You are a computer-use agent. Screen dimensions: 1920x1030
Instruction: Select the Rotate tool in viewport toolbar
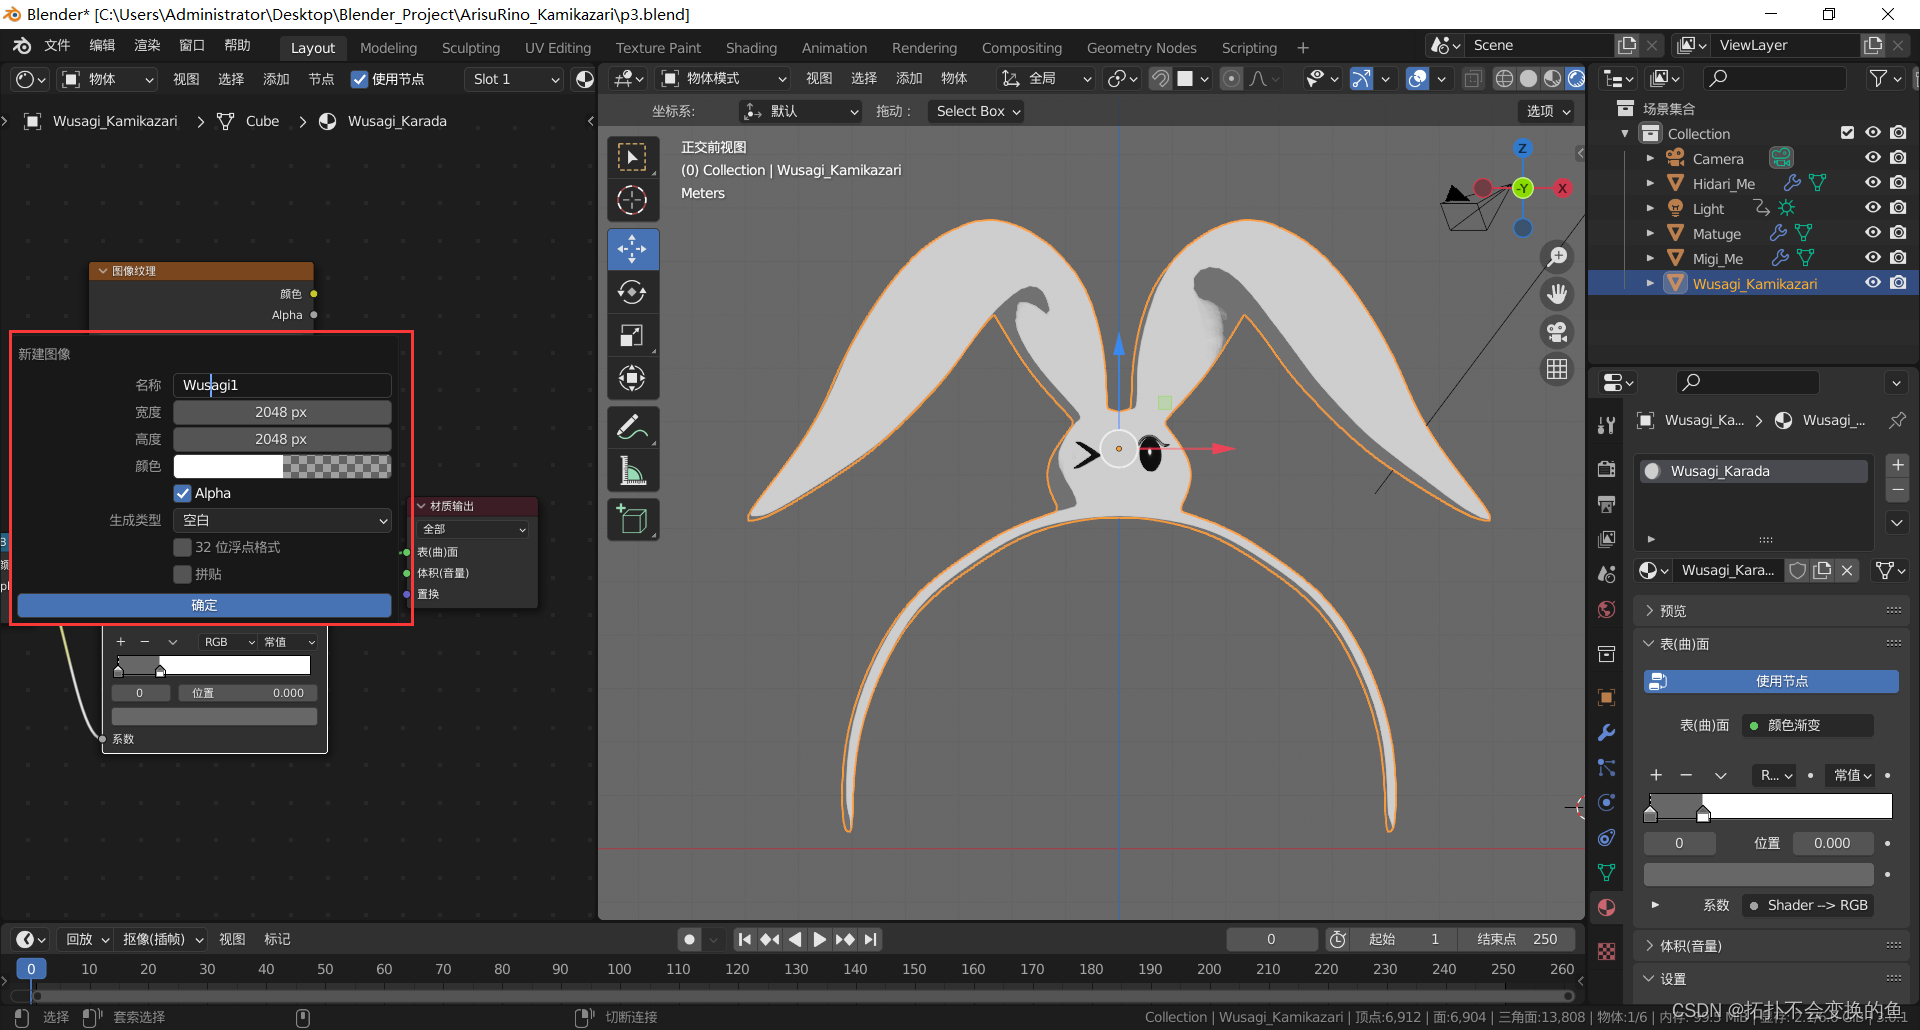pos(632,292)
